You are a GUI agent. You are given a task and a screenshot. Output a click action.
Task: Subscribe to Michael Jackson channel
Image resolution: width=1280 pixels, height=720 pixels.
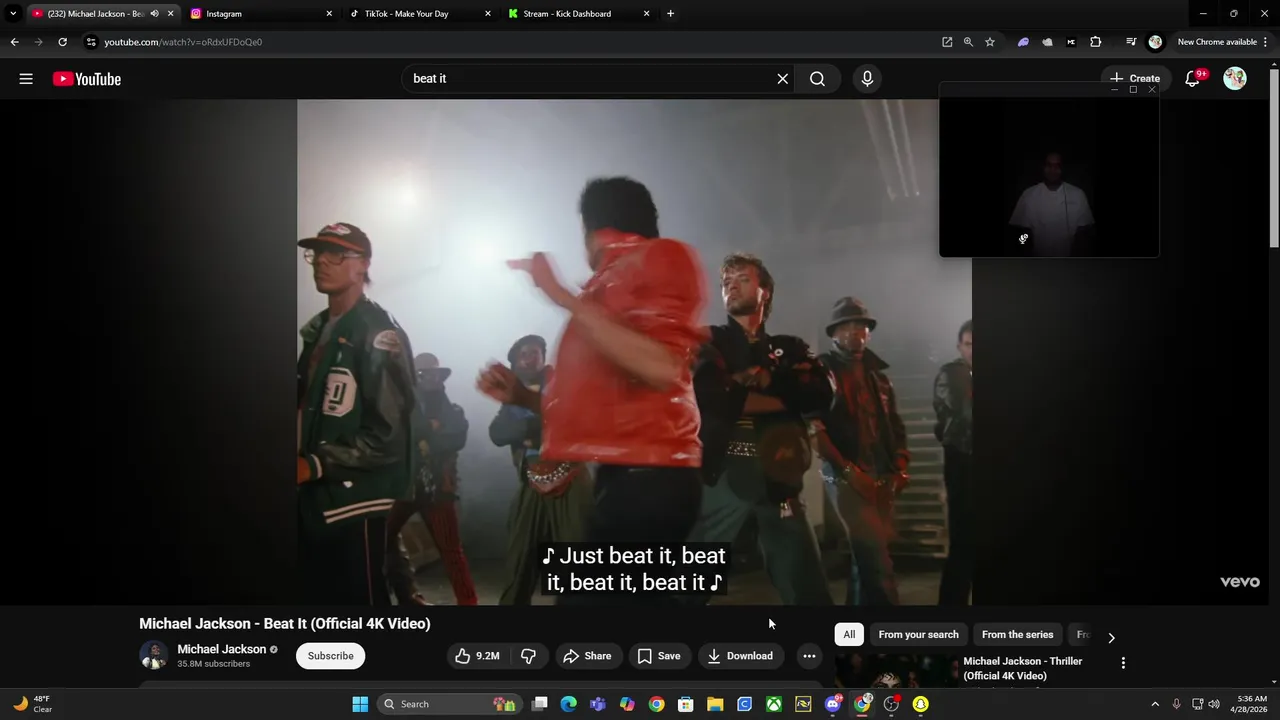[331, 656]
